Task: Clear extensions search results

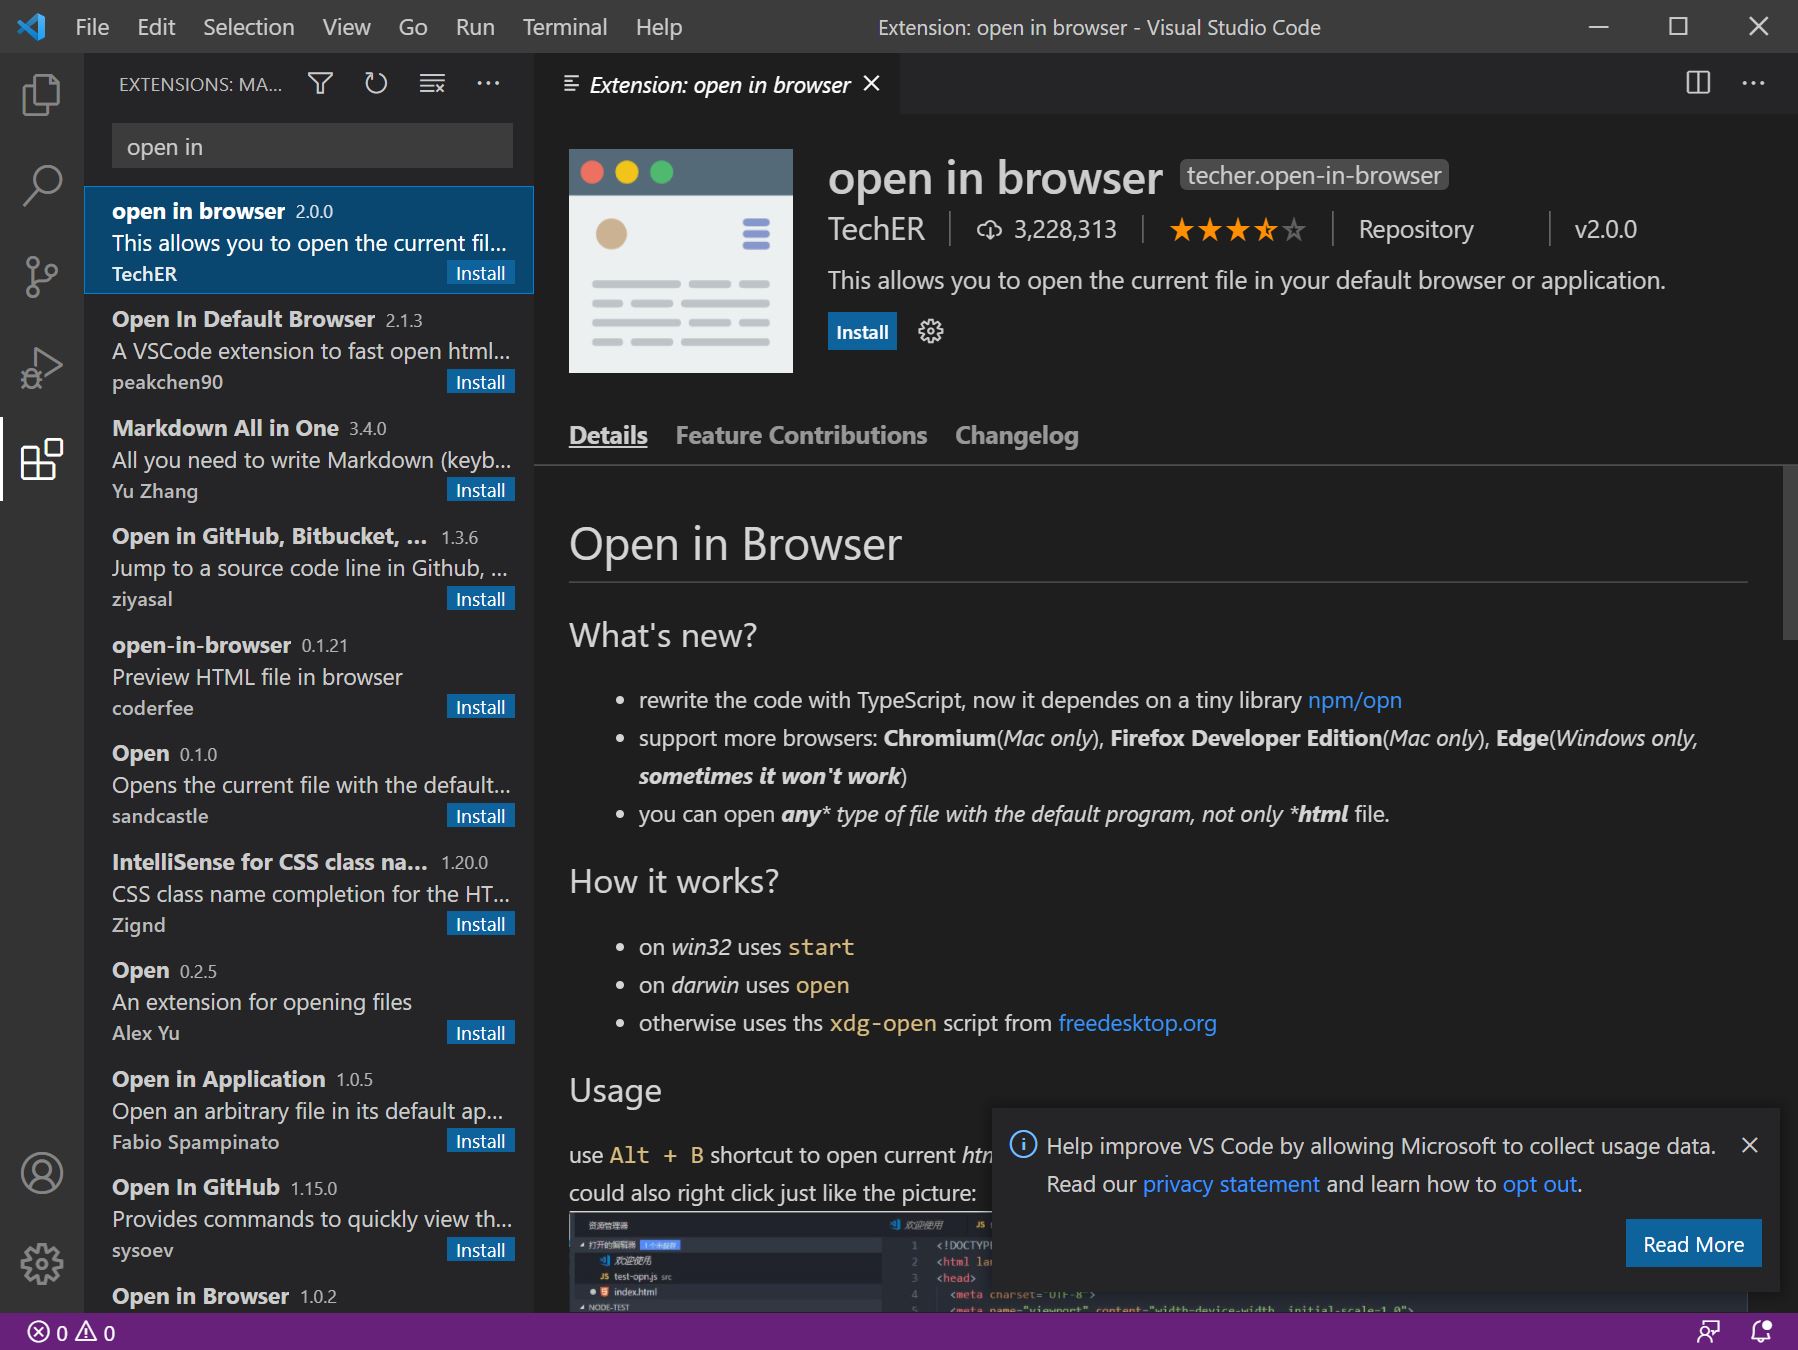Action: [432, 84]
